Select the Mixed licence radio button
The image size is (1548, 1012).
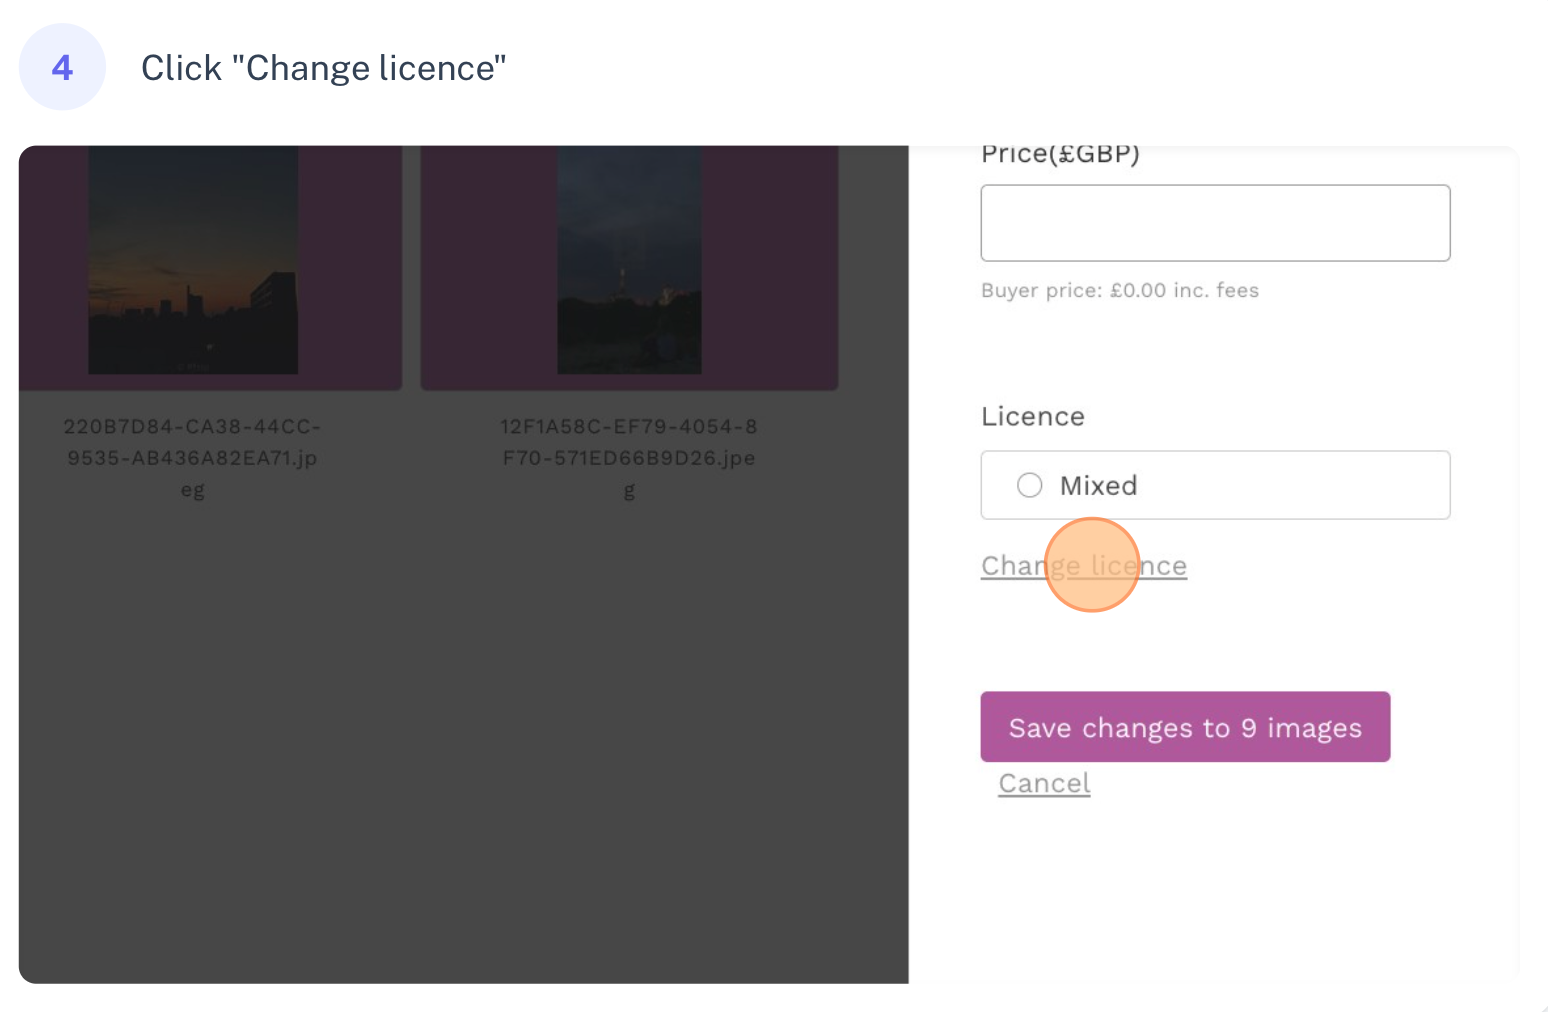pyautogui.click(x=1029, y=486)
